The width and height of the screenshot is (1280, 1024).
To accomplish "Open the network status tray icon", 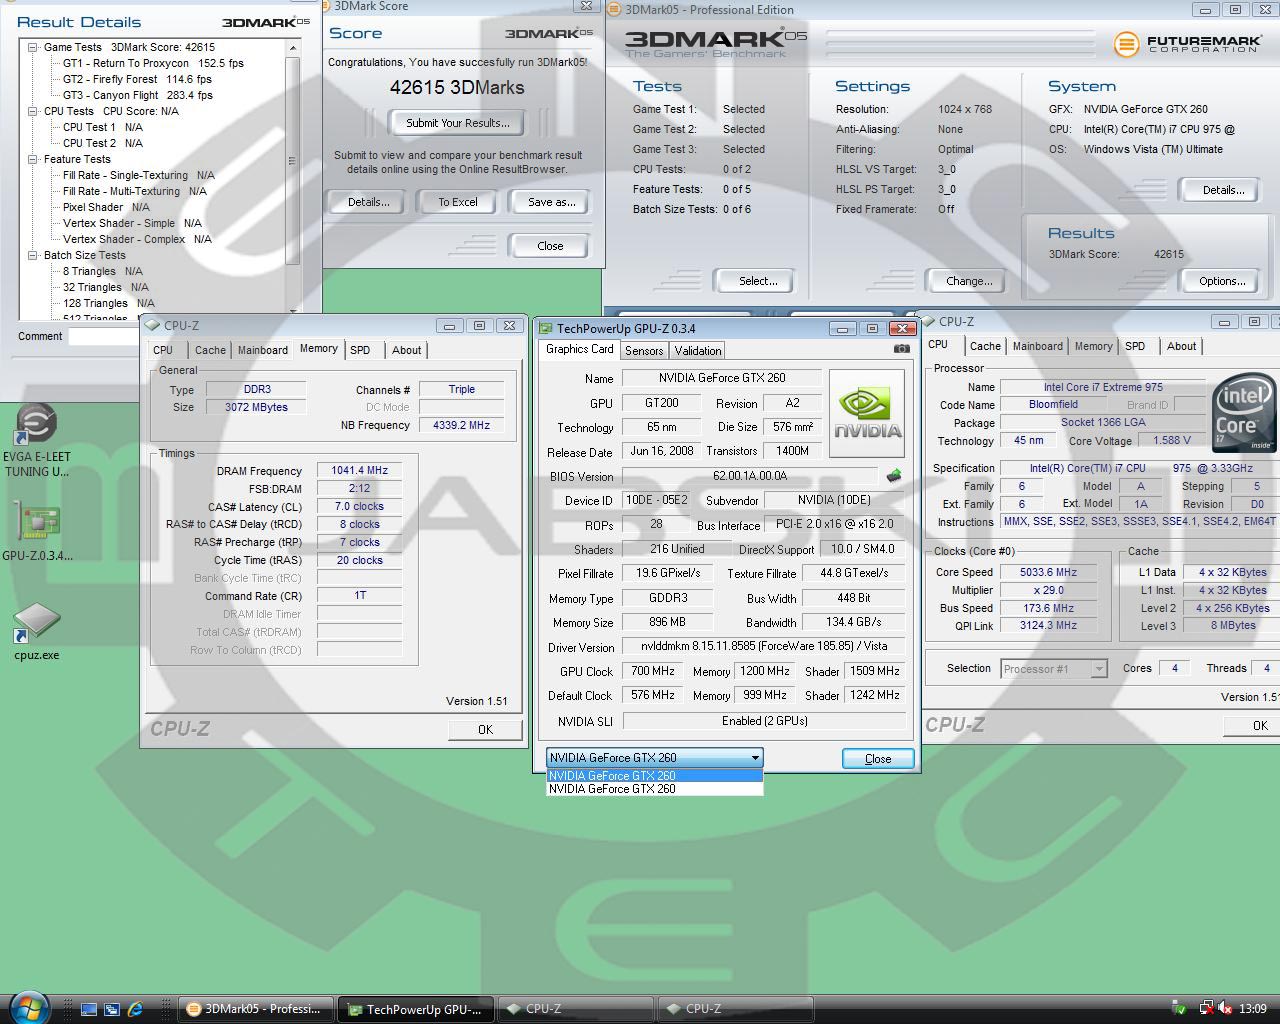I will [x=1206, y=1009].
